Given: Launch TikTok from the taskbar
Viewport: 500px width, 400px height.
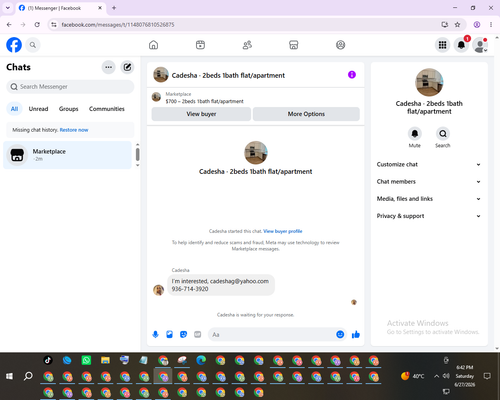Looking at the screenshot, I should point(48,360).
